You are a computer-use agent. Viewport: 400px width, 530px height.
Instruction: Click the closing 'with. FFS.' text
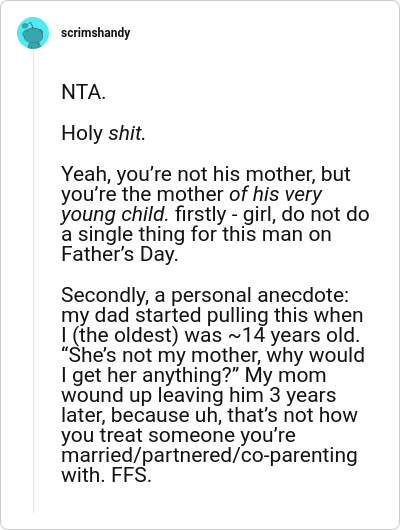(106, 475)
